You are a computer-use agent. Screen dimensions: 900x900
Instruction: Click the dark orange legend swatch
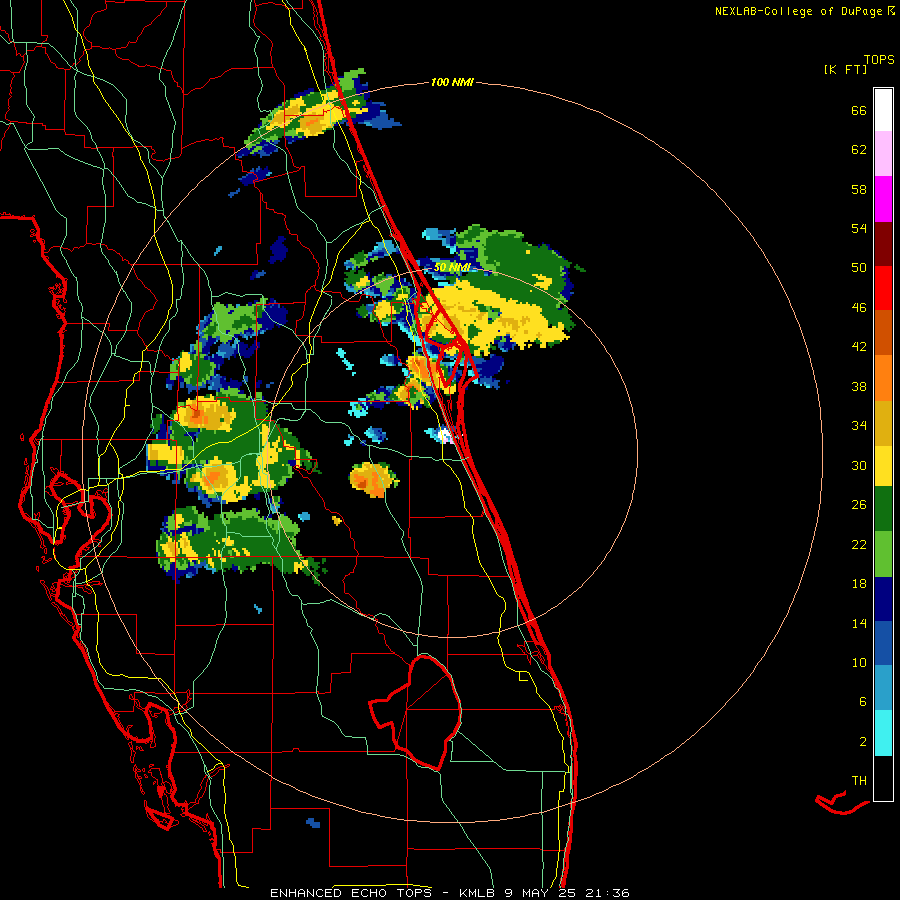(883, 333)
